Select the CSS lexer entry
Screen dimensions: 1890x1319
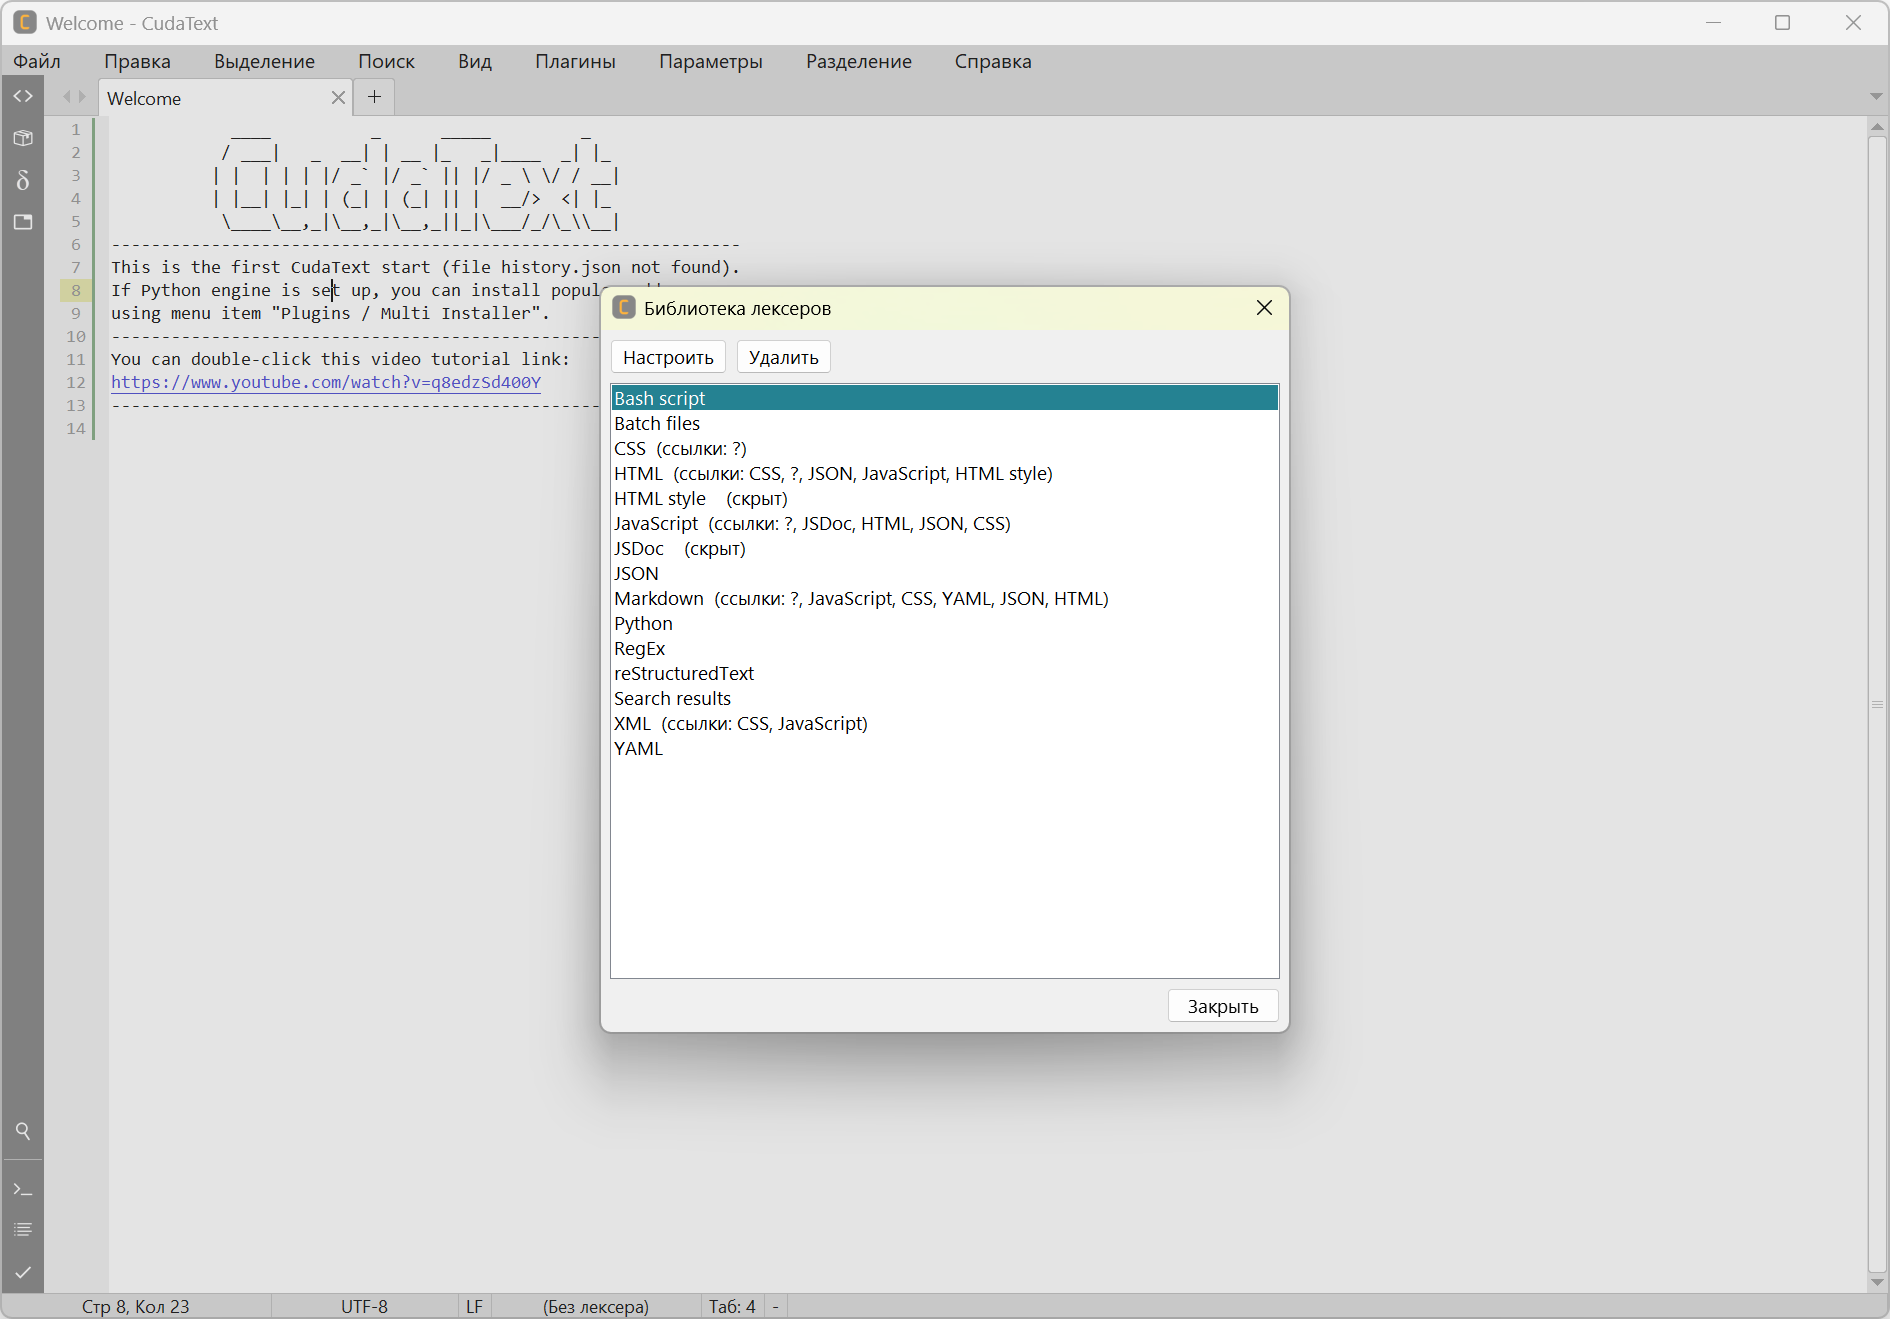coord(944,448)
